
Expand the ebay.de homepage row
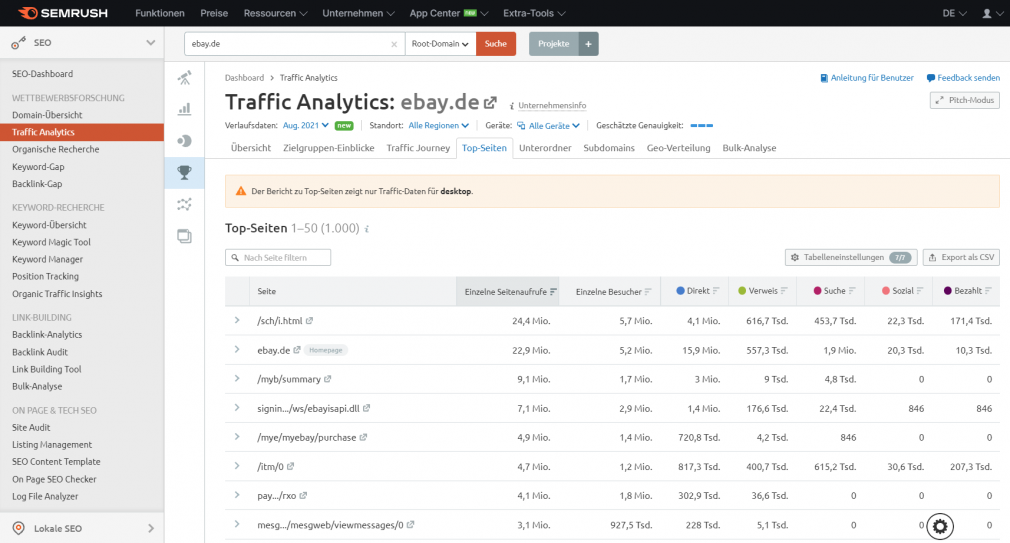[x=237, y=349]
